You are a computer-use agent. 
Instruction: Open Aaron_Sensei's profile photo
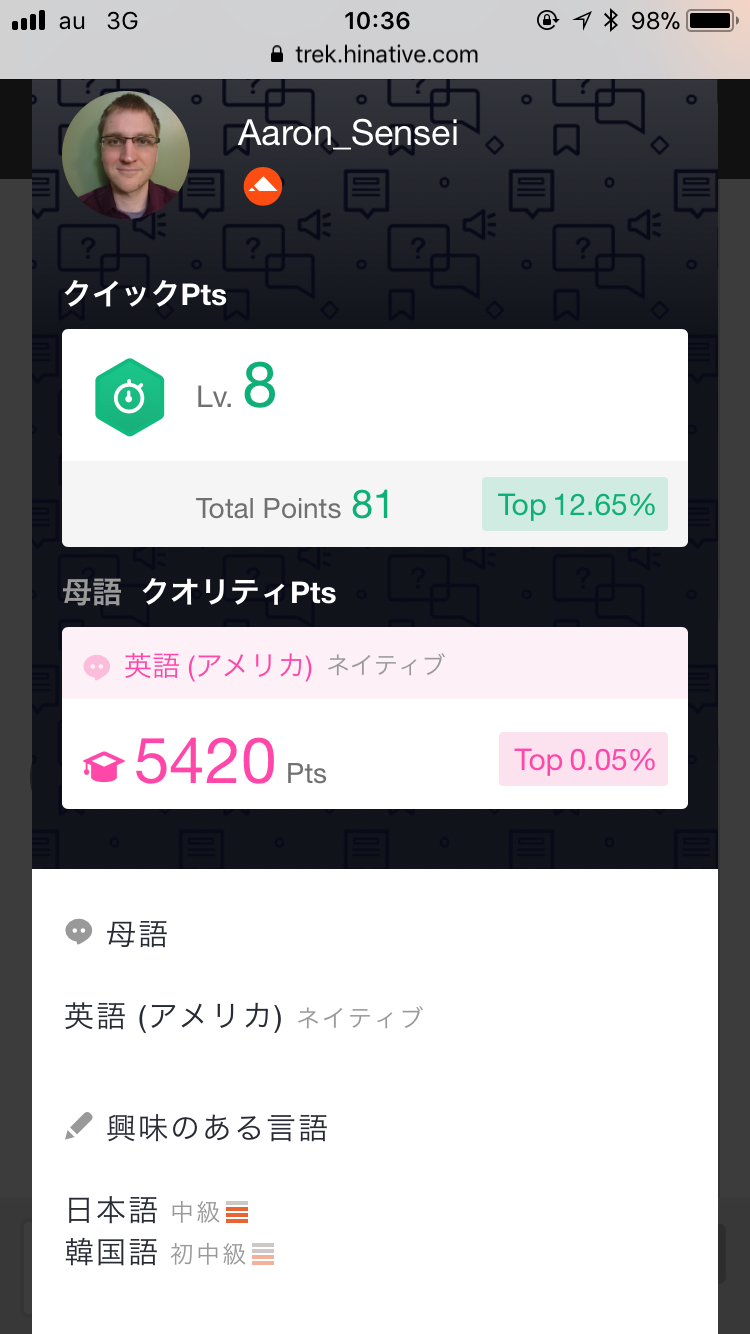coord(126,155)
